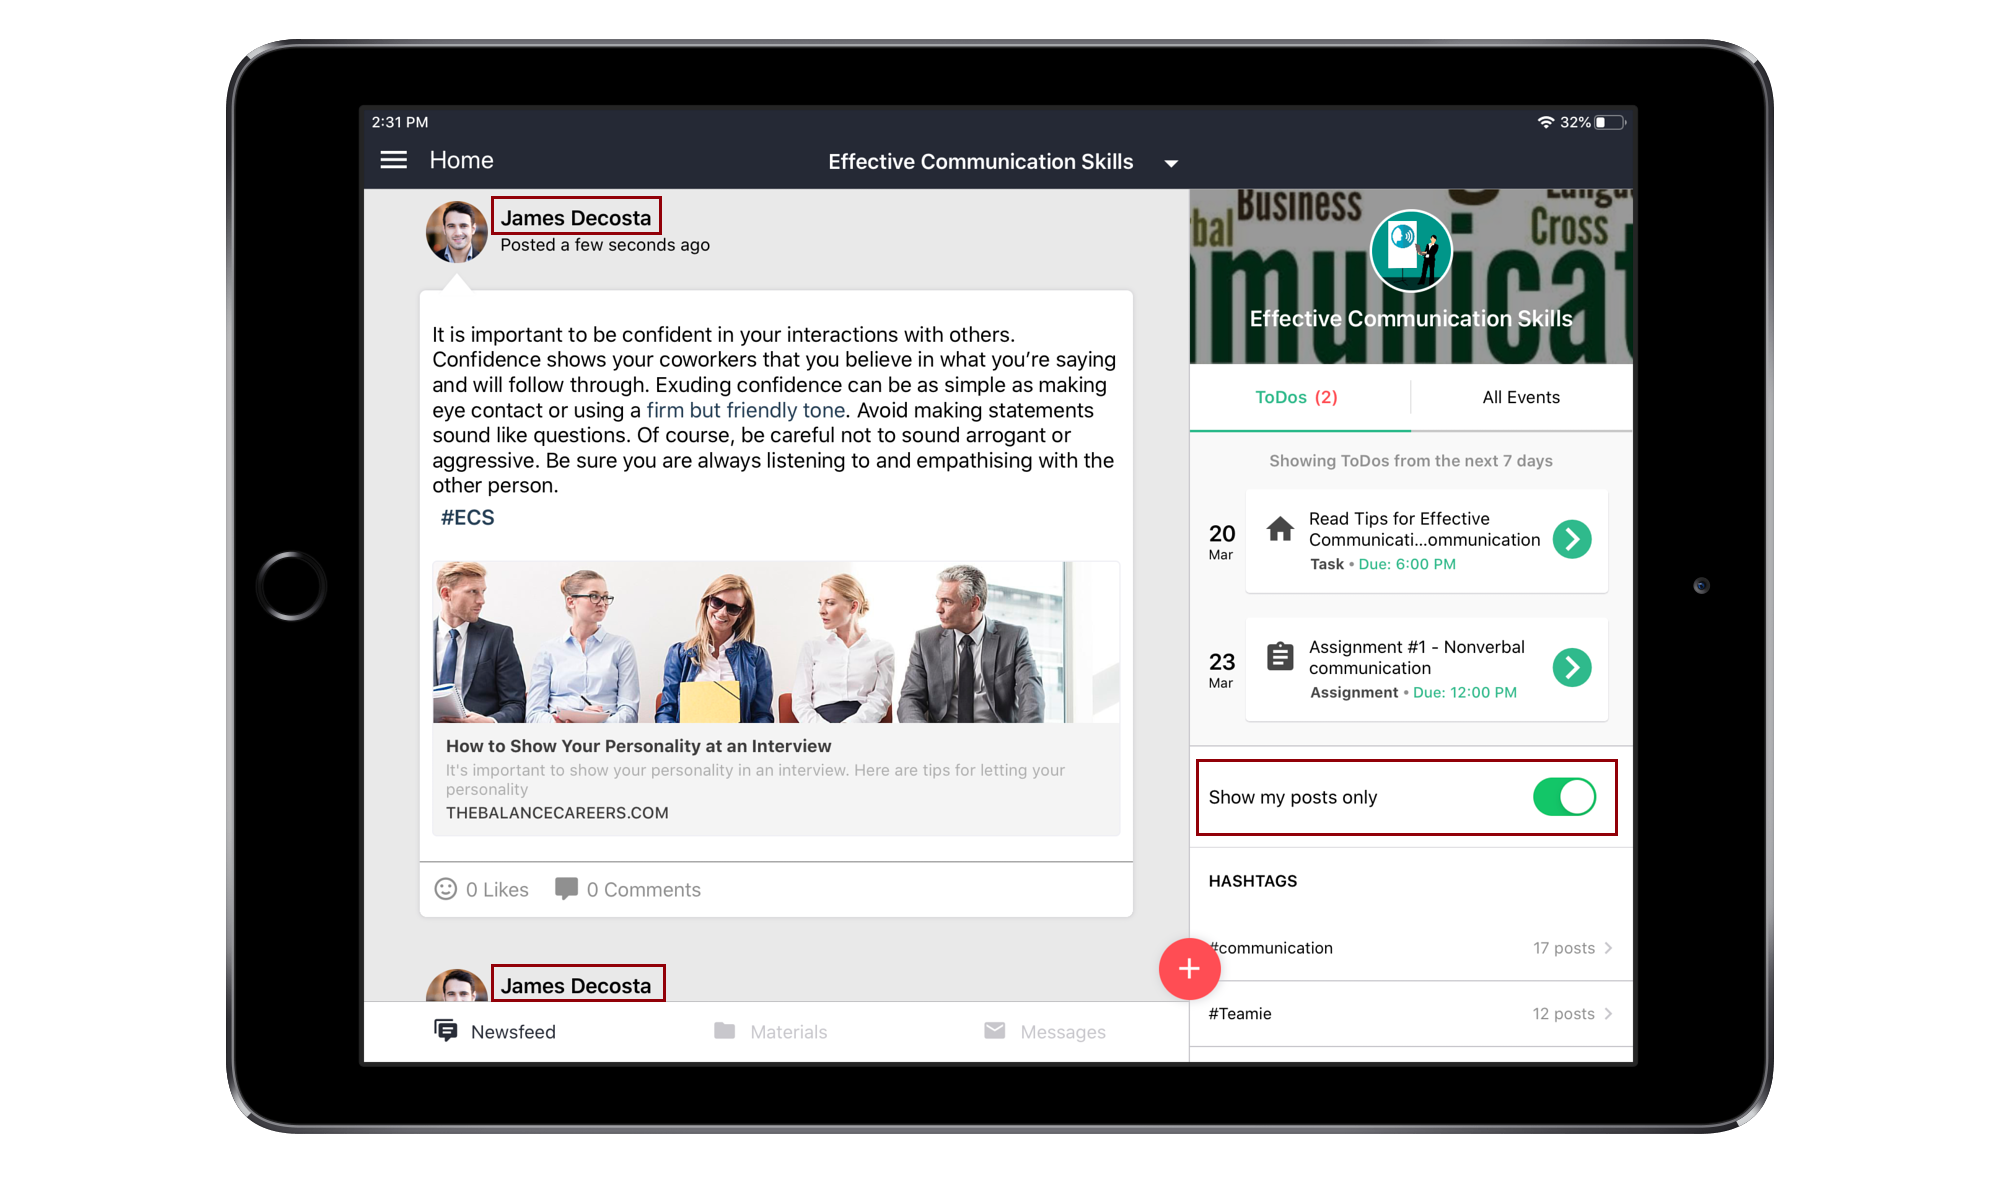
Task: Tap the battery indicator in status bar
Action: click(x=1610, y=122)
